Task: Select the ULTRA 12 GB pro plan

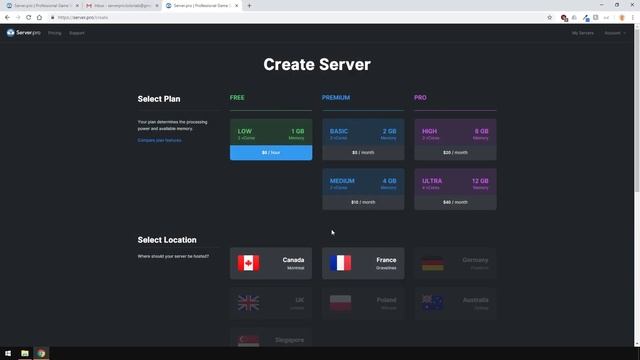Action: 456,189
